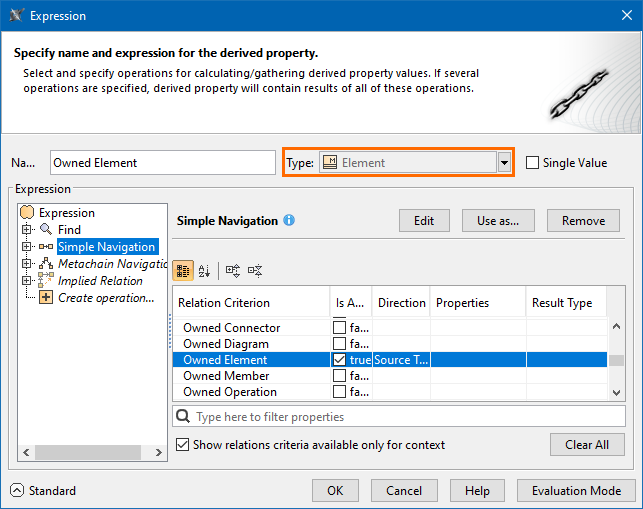Uncheck the Owned Element Is Applied checkbox

click(340, 360)
